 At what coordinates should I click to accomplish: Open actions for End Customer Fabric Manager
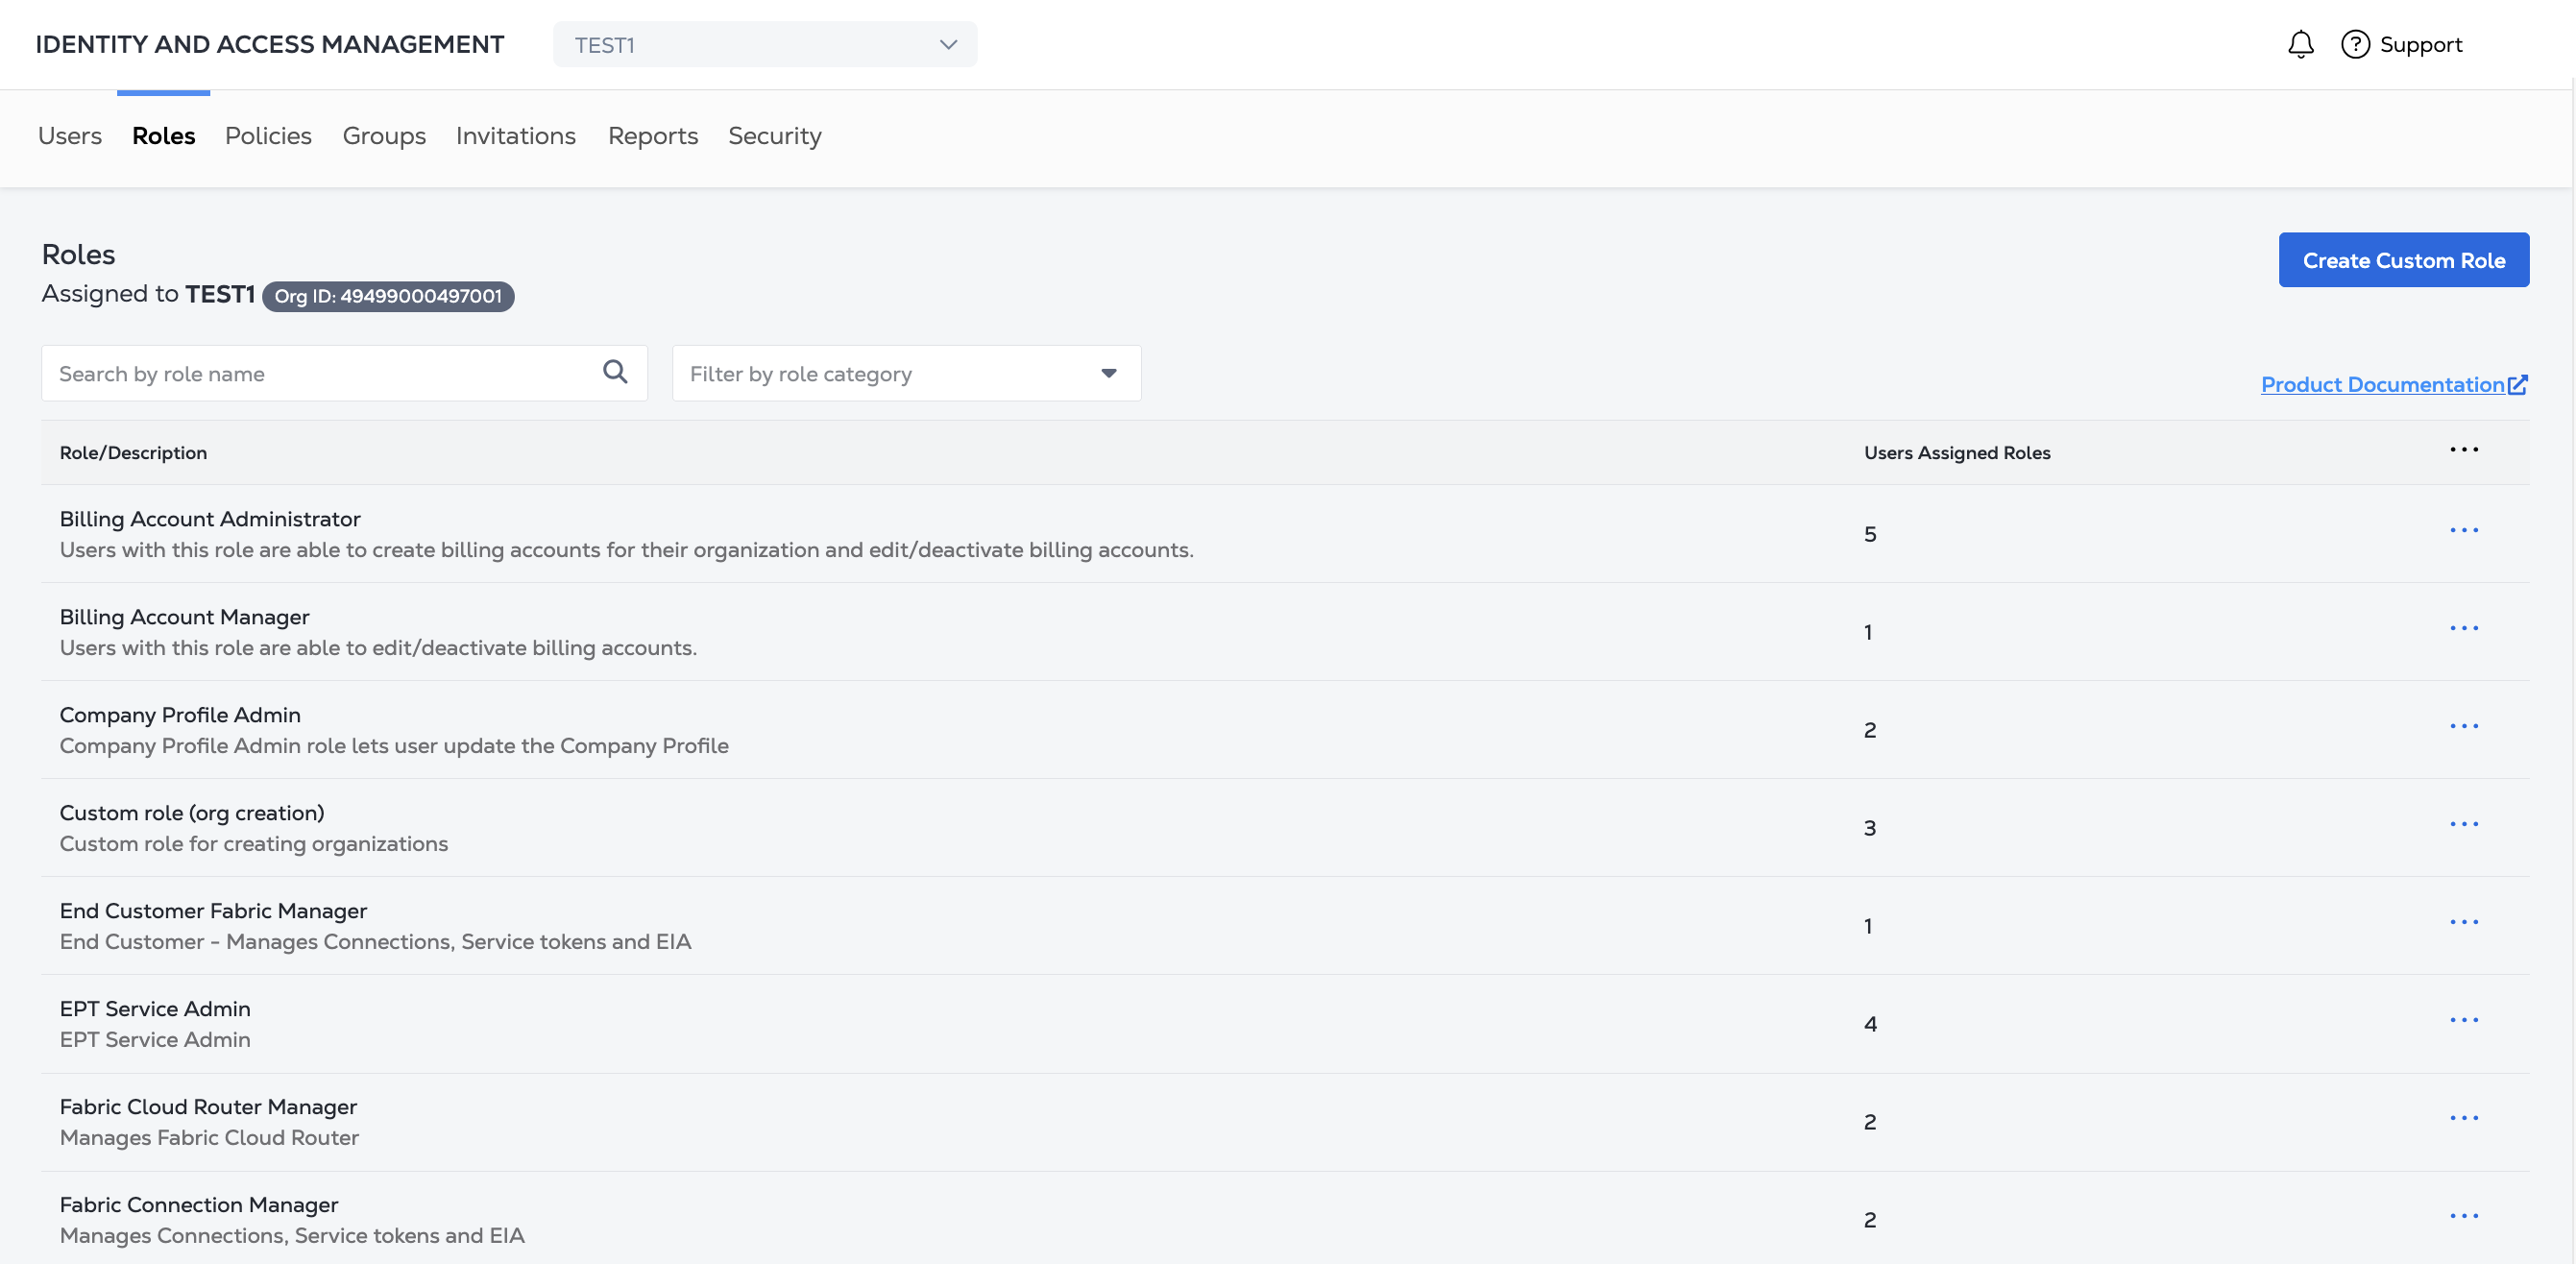[x=2464, y=922]
